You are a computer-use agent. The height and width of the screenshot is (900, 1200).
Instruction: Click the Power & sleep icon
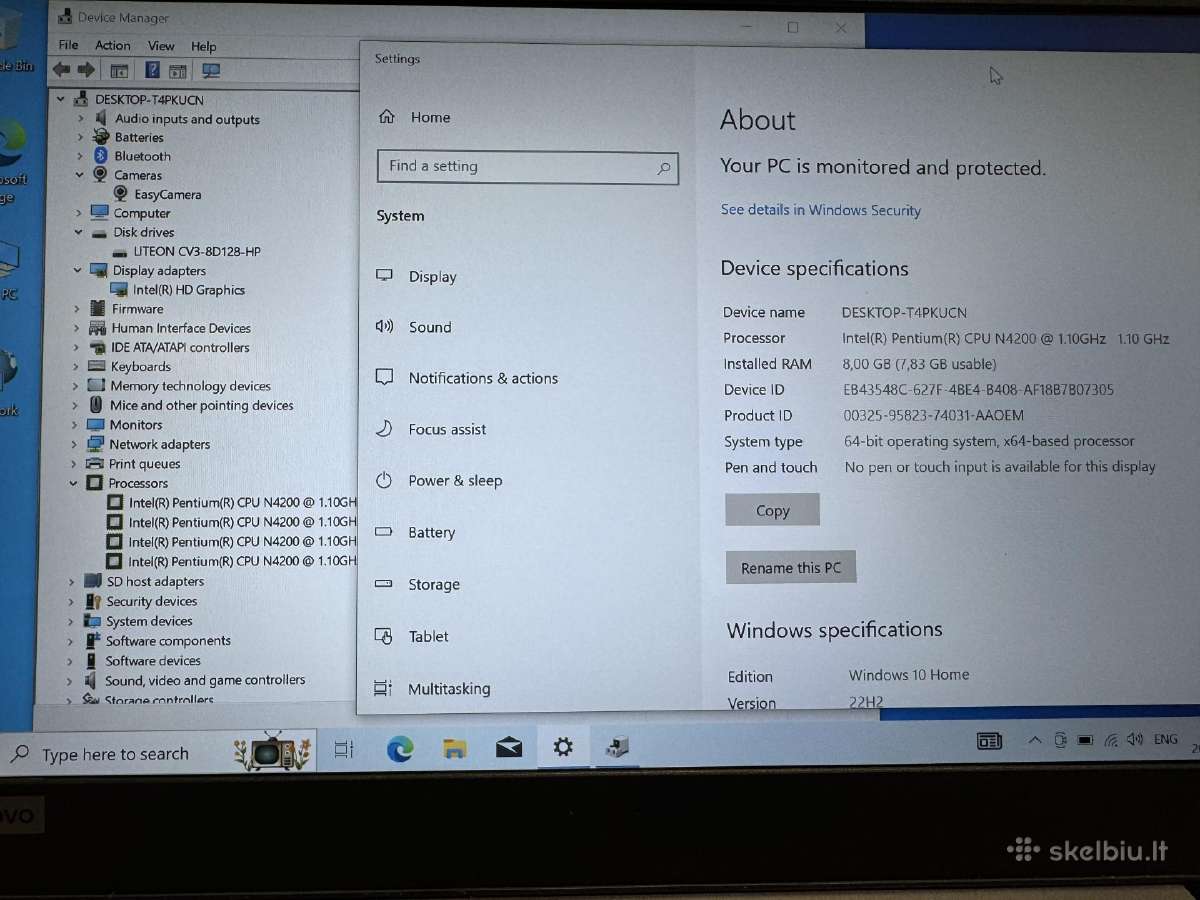(384, 480)
